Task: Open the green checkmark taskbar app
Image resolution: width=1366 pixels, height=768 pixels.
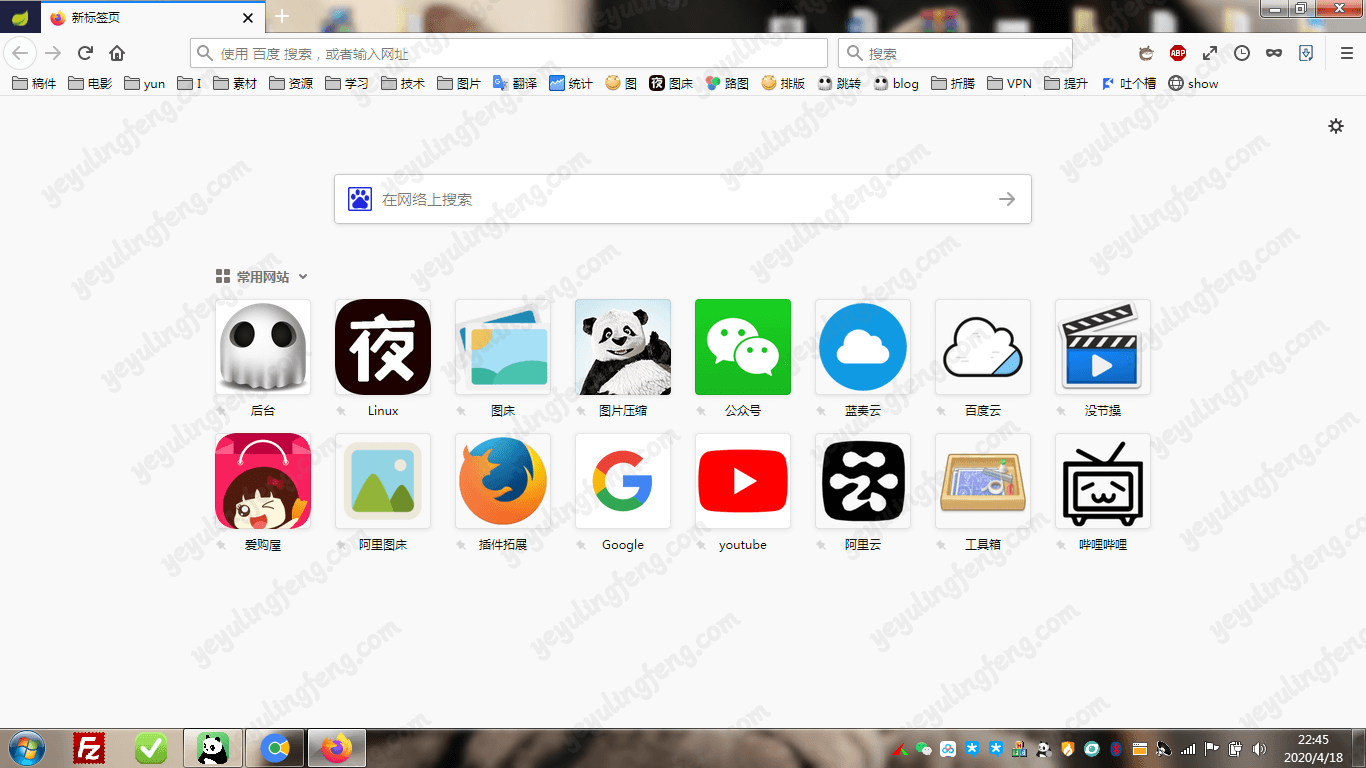Action: tap(152, 748)
